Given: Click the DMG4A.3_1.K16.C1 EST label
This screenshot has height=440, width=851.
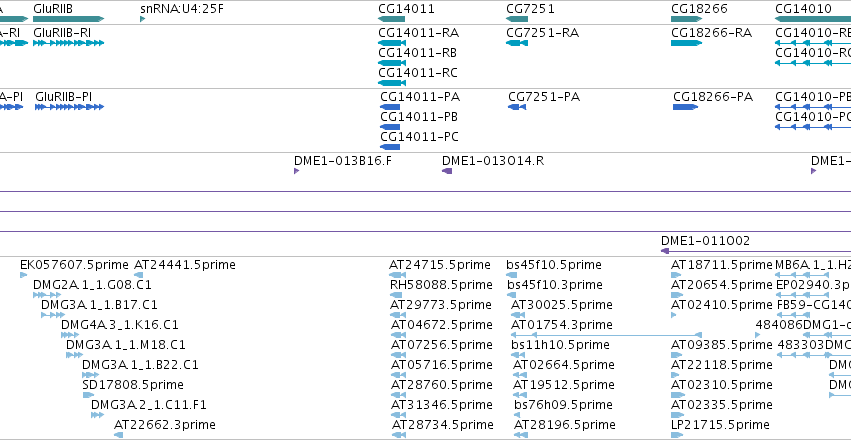Looking at the screenshot, I should 119,325.
